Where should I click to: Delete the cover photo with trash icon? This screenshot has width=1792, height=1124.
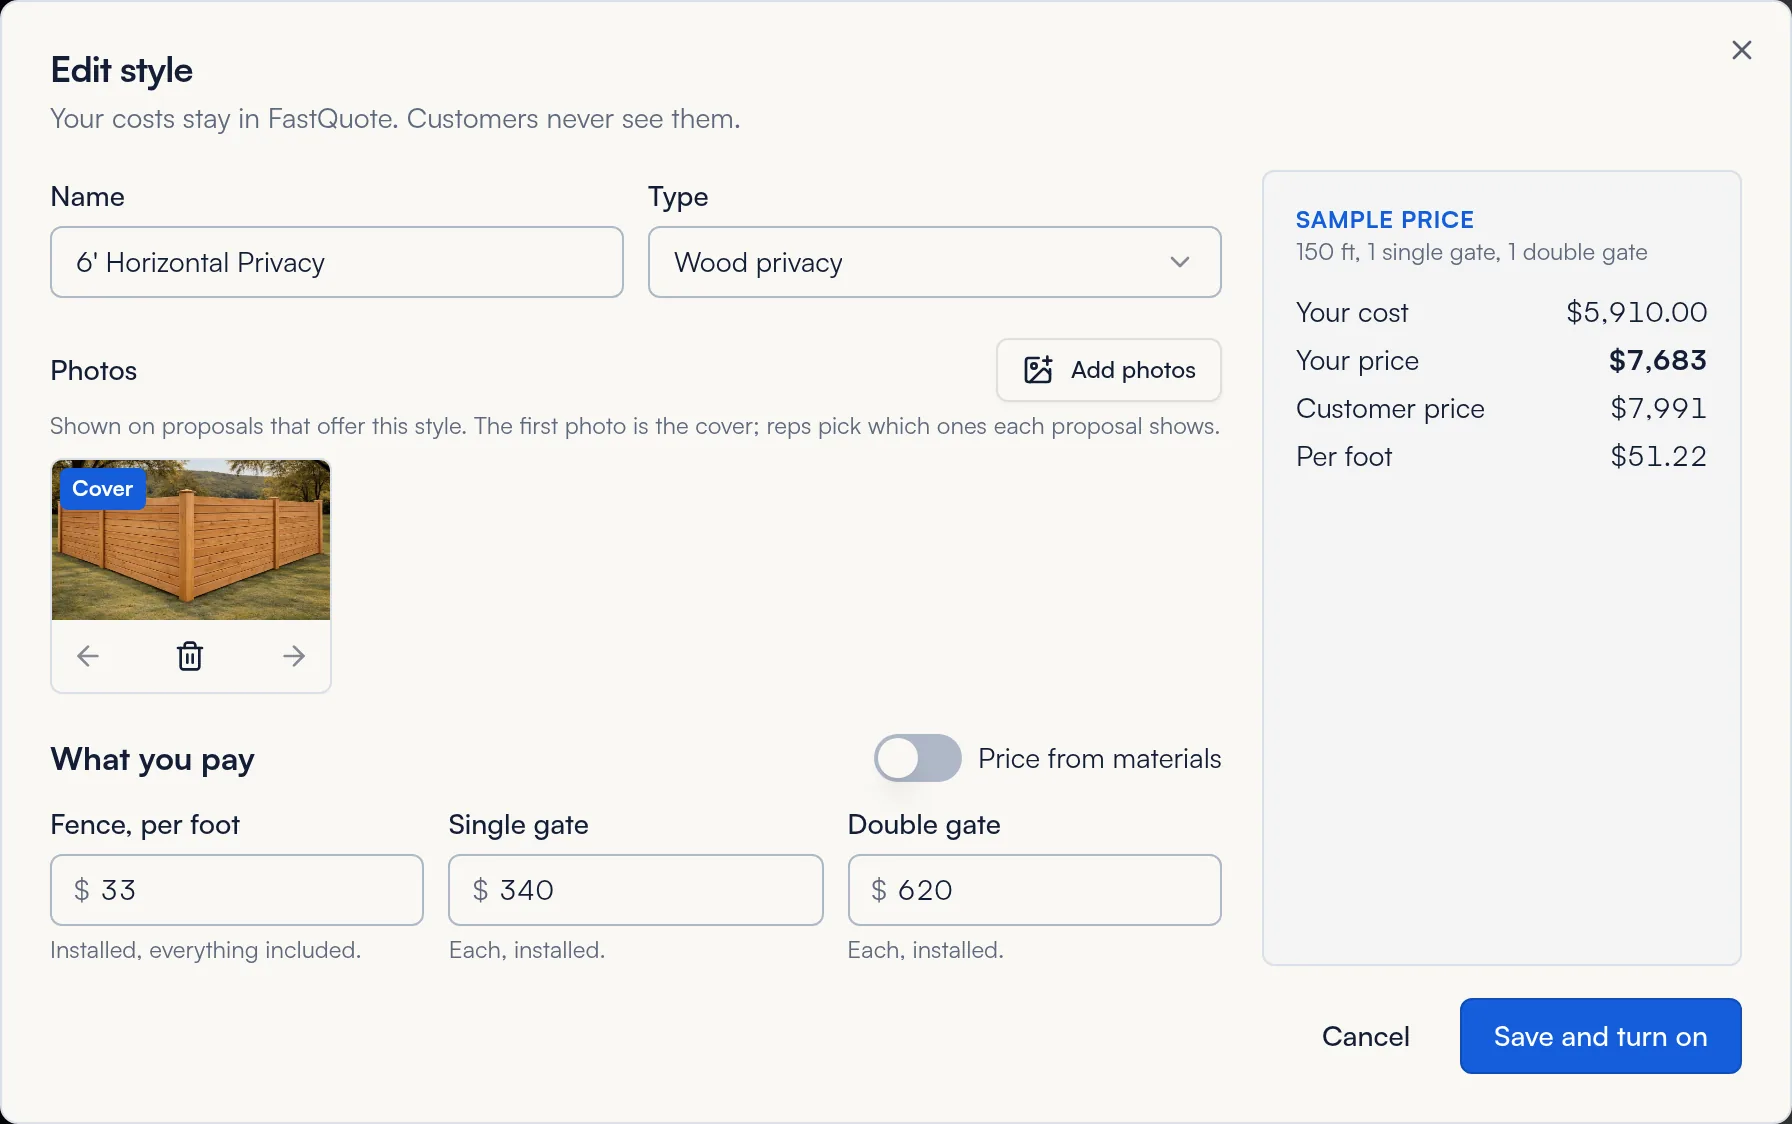coord(190,656)
